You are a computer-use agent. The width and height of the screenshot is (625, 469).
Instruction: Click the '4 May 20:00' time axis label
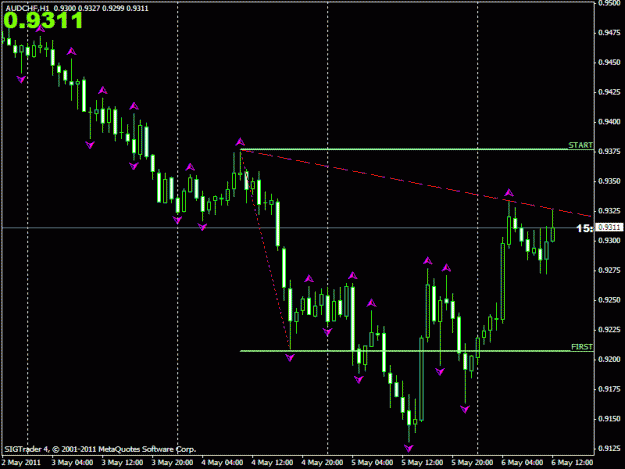(322, 463)
